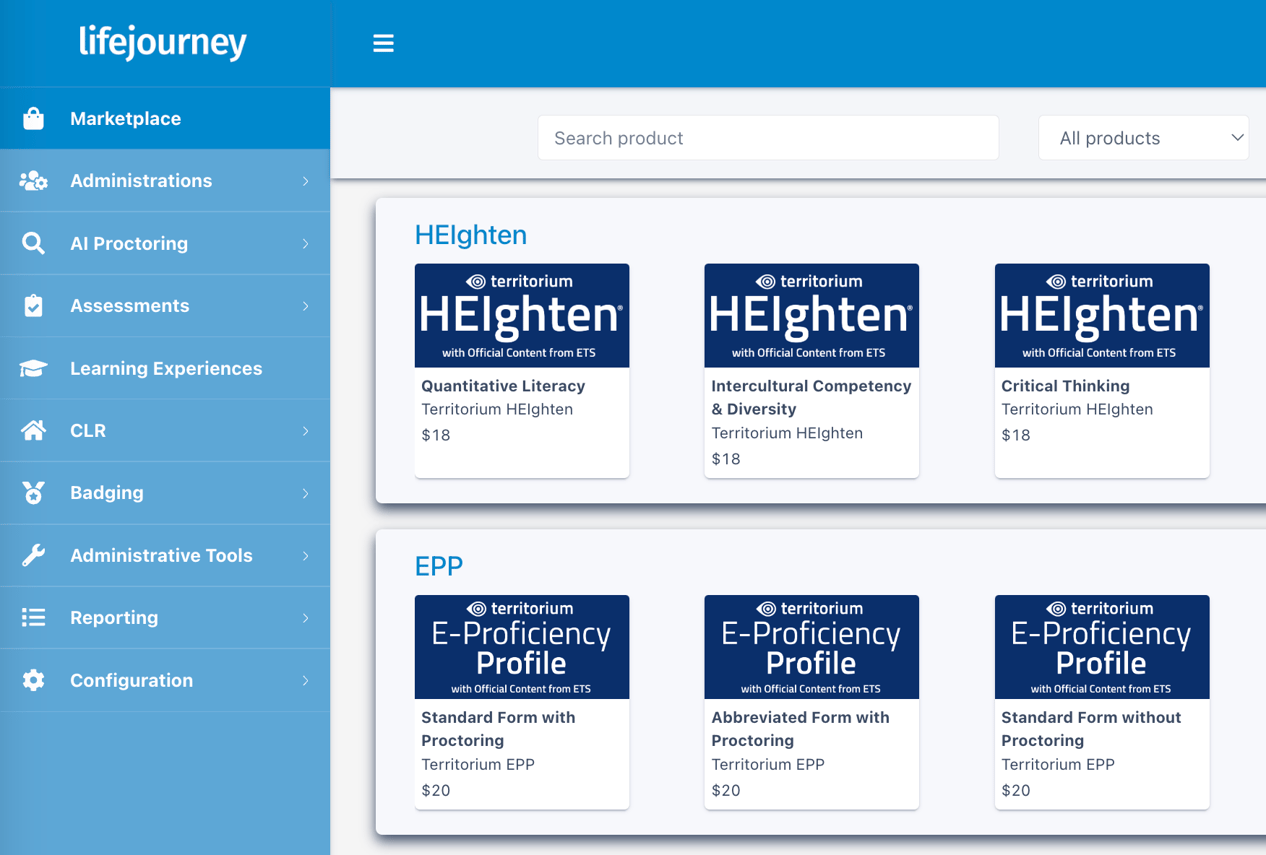Open the Quantitative Literacy product card
This screenshot has height=855, width=1266.
pyautogui.click(x=521, y=370)
